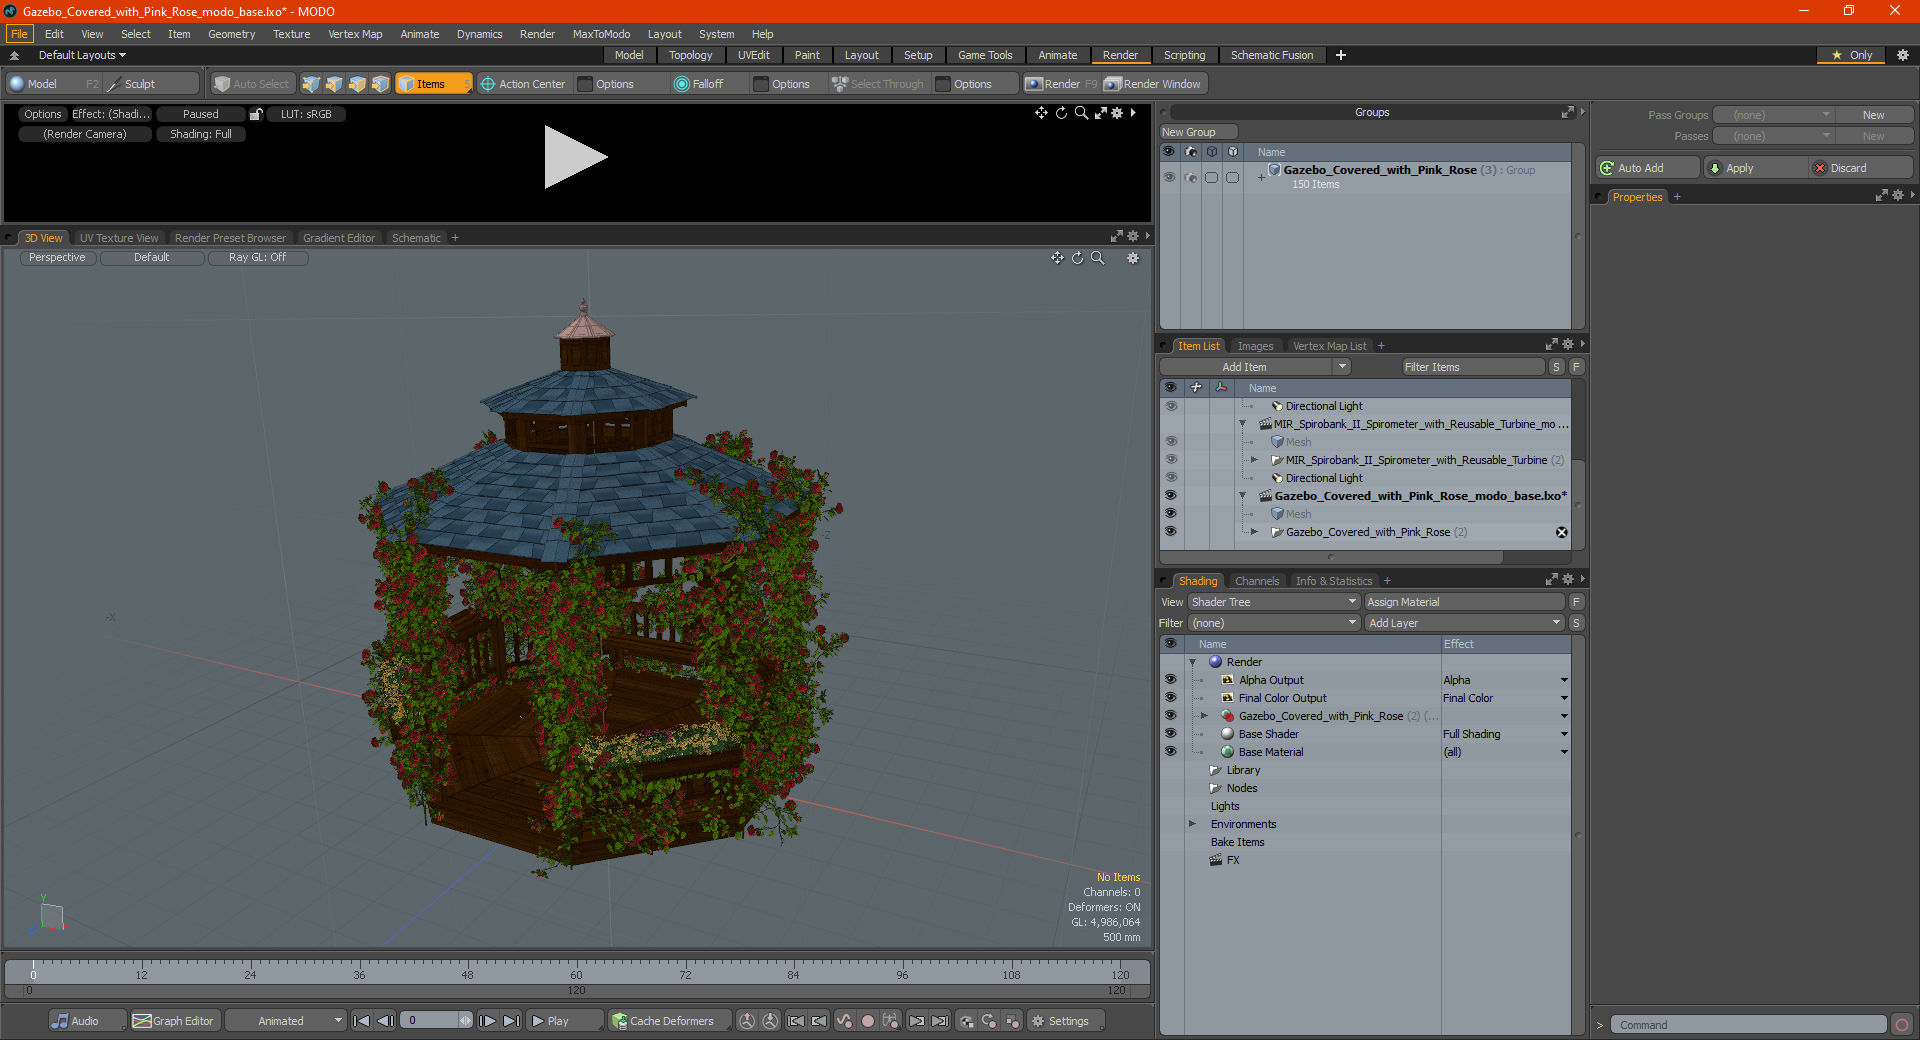The width and height of the screenshot is (1920, 1040).
Task: Step back one frame
Action: click(385, 1021)
